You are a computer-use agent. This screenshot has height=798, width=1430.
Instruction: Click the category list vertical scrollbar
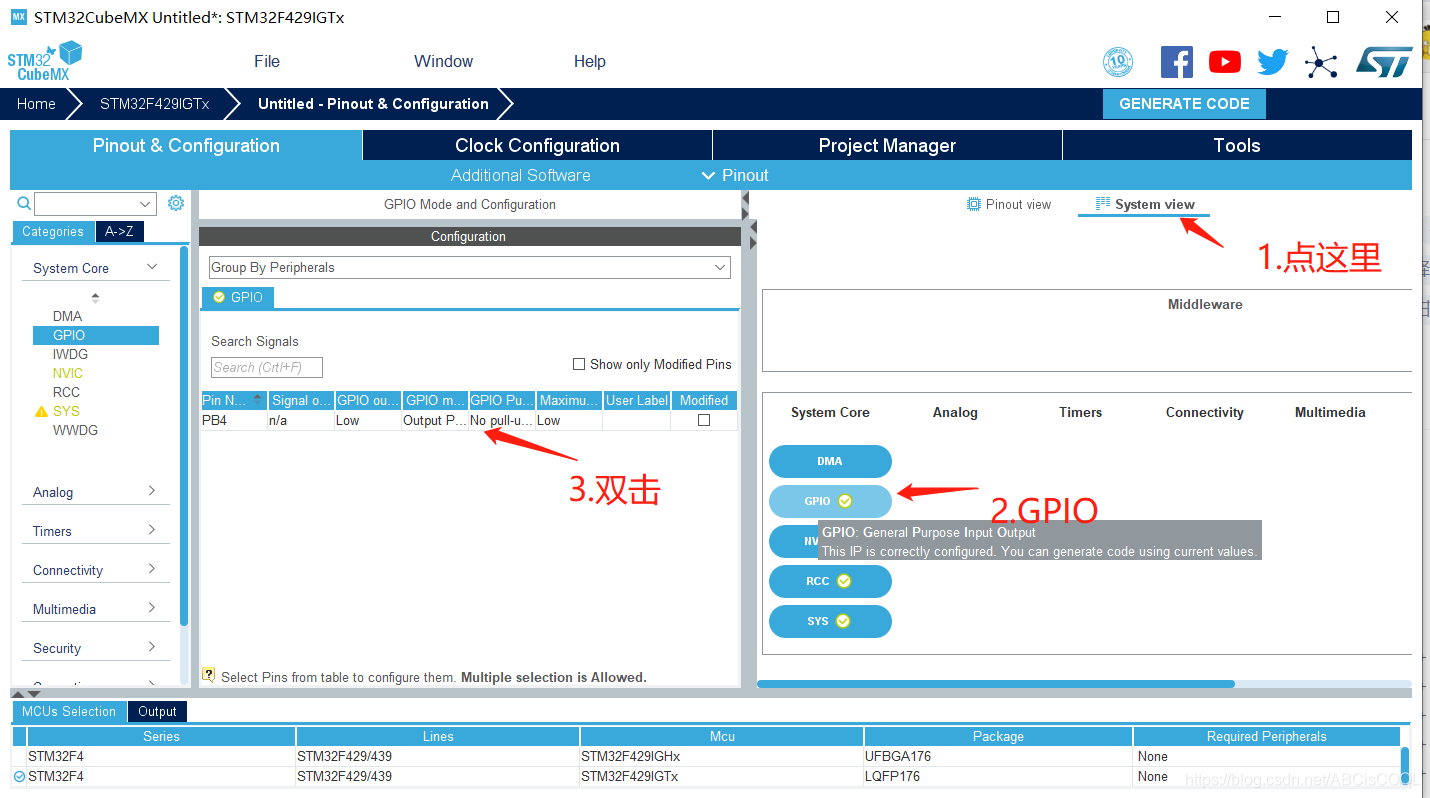point(184,435)
